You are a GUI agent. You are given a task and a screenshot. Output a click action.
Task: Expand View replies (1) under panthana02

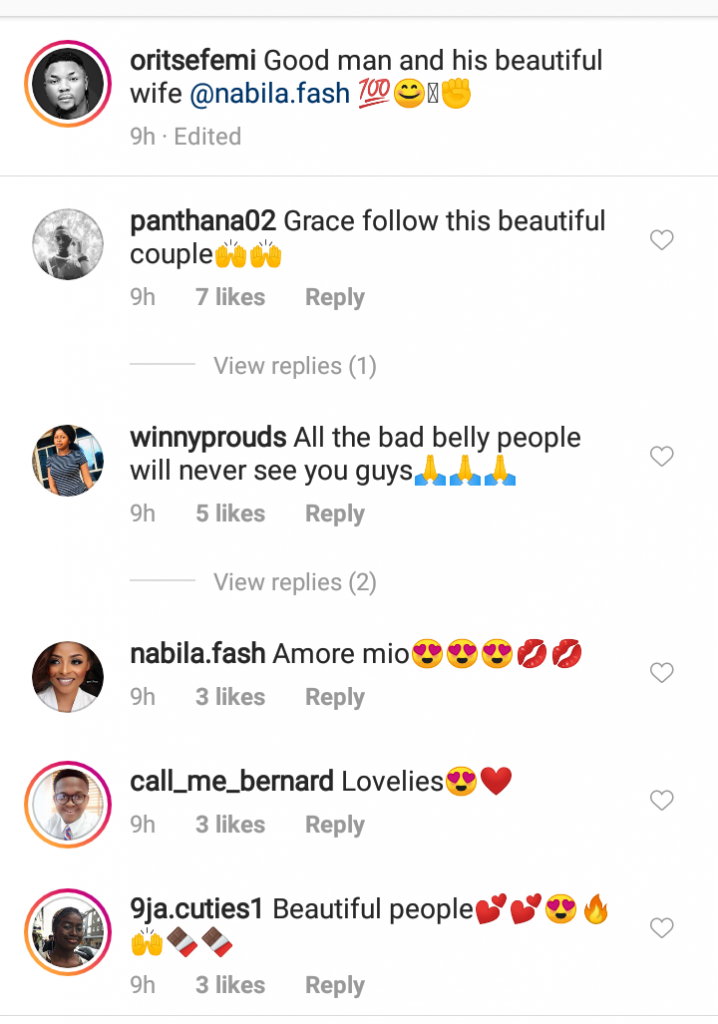pos(294,366)
